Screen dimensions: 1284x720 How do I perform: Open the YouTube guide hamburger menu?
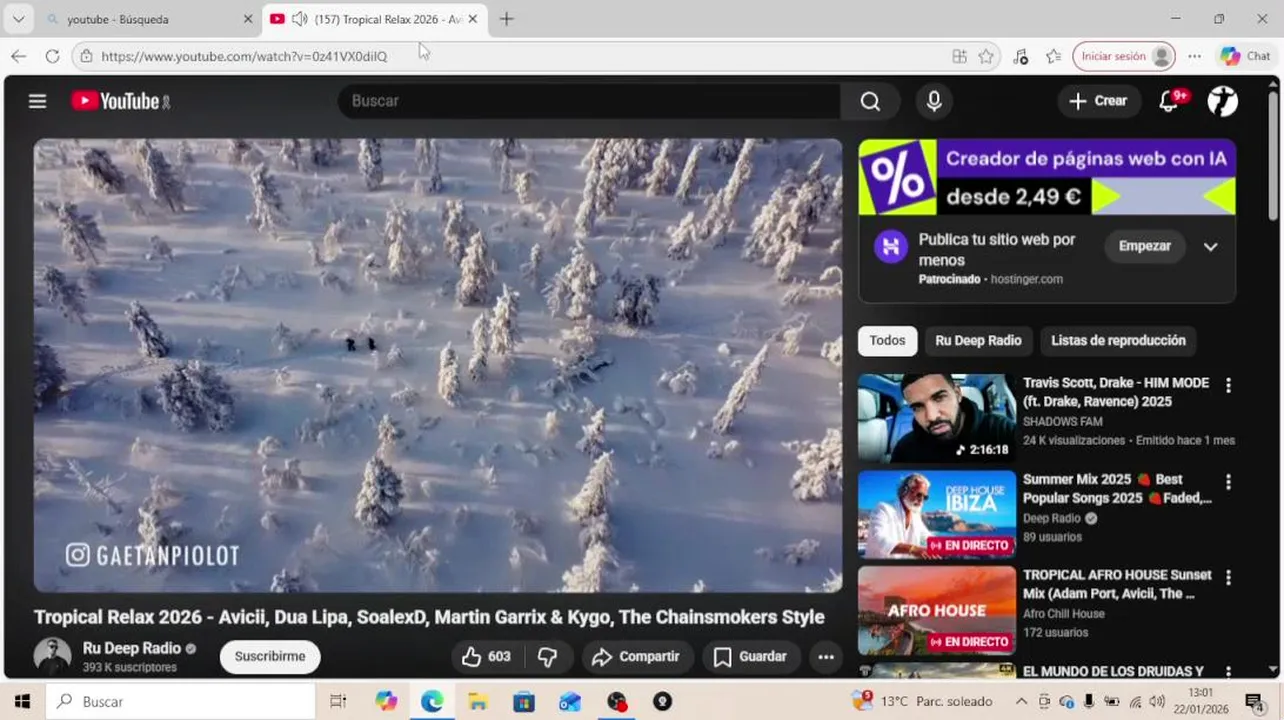pos(38,101)
